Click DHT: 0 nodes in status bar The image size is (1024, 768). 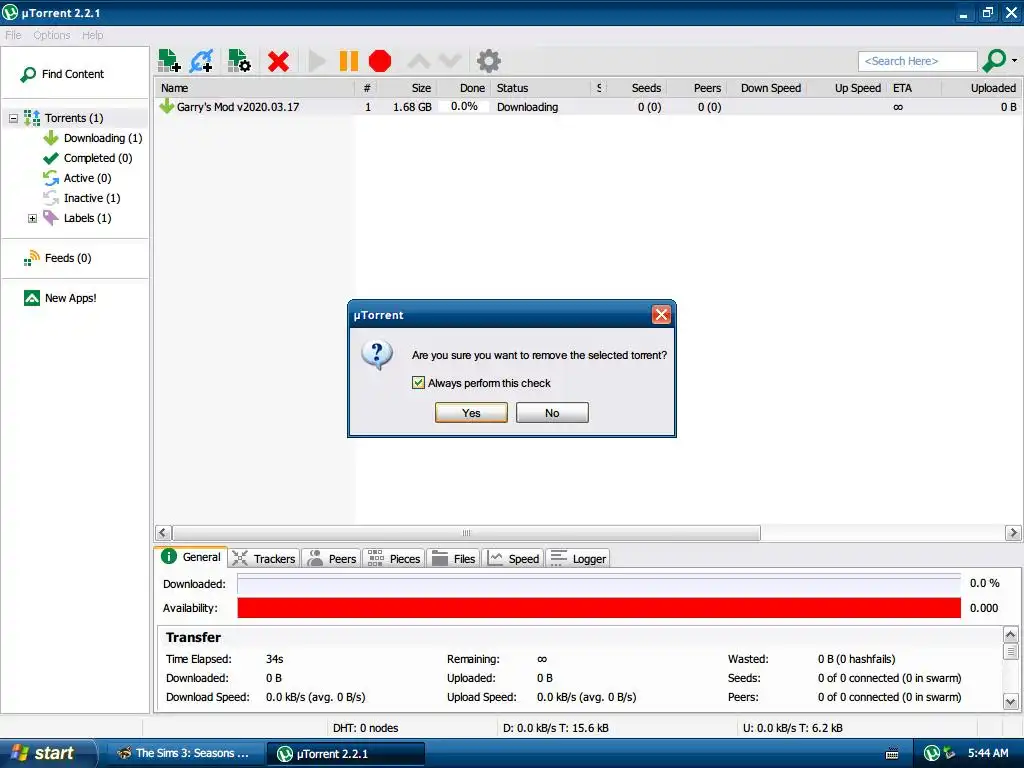pos(365,728)
